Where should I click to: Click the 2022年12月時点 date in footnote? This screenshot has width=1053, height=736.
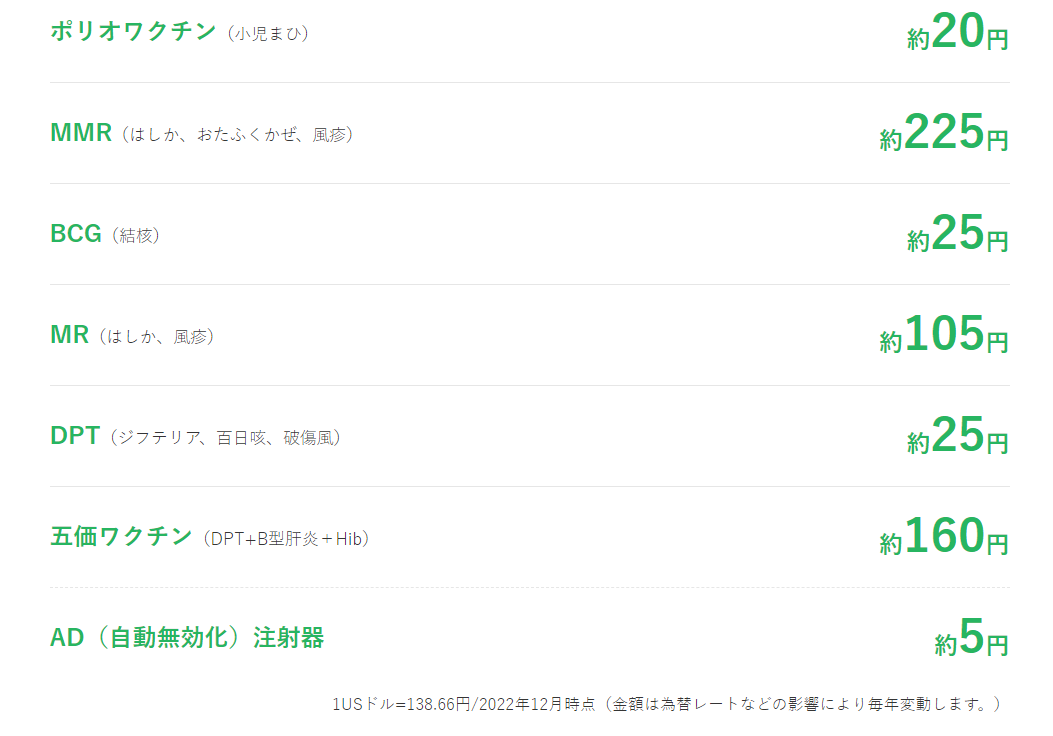537,704
